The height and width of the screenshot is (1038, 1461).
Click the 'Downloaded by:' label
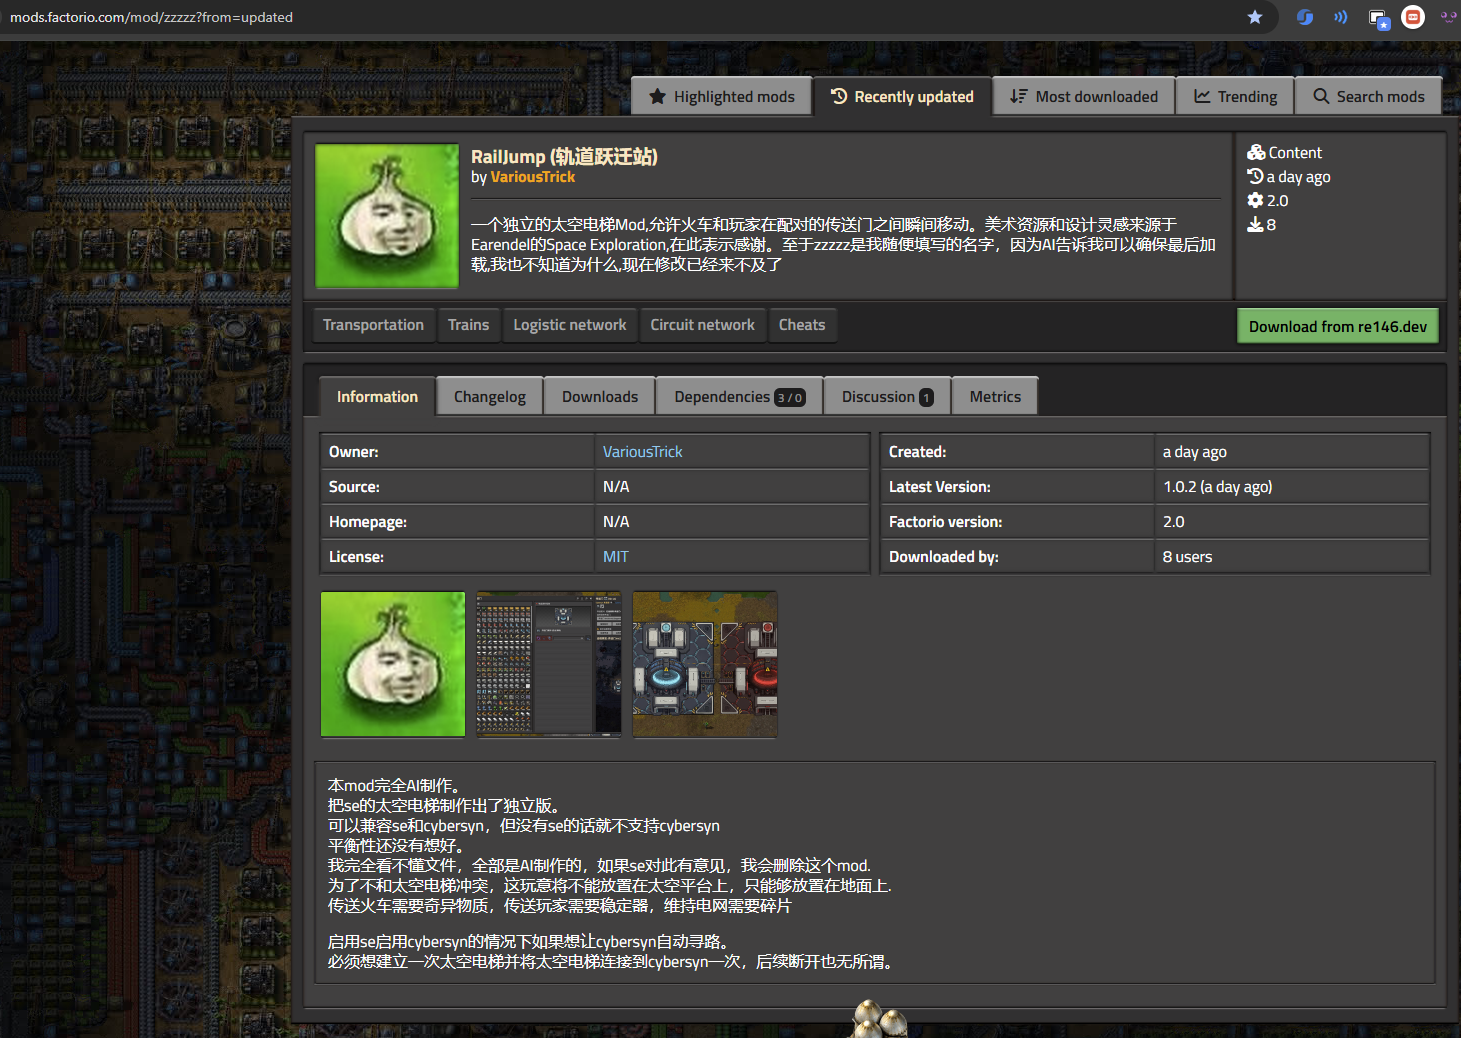click(944, 557)
